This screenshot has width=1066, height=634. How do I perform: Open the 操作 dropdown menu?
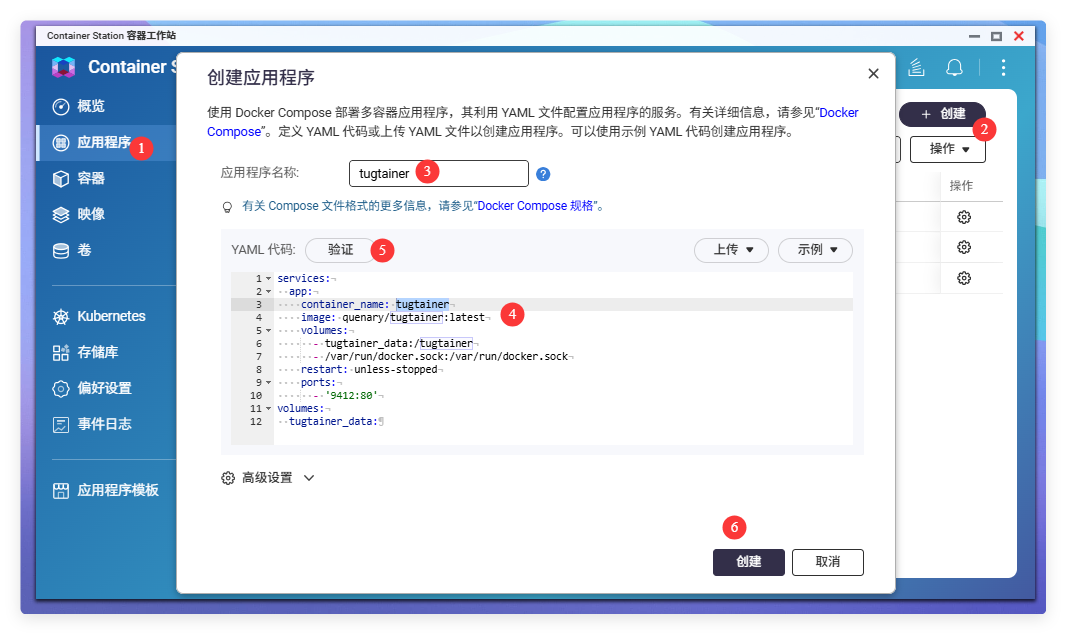click(x=948, y=149)
